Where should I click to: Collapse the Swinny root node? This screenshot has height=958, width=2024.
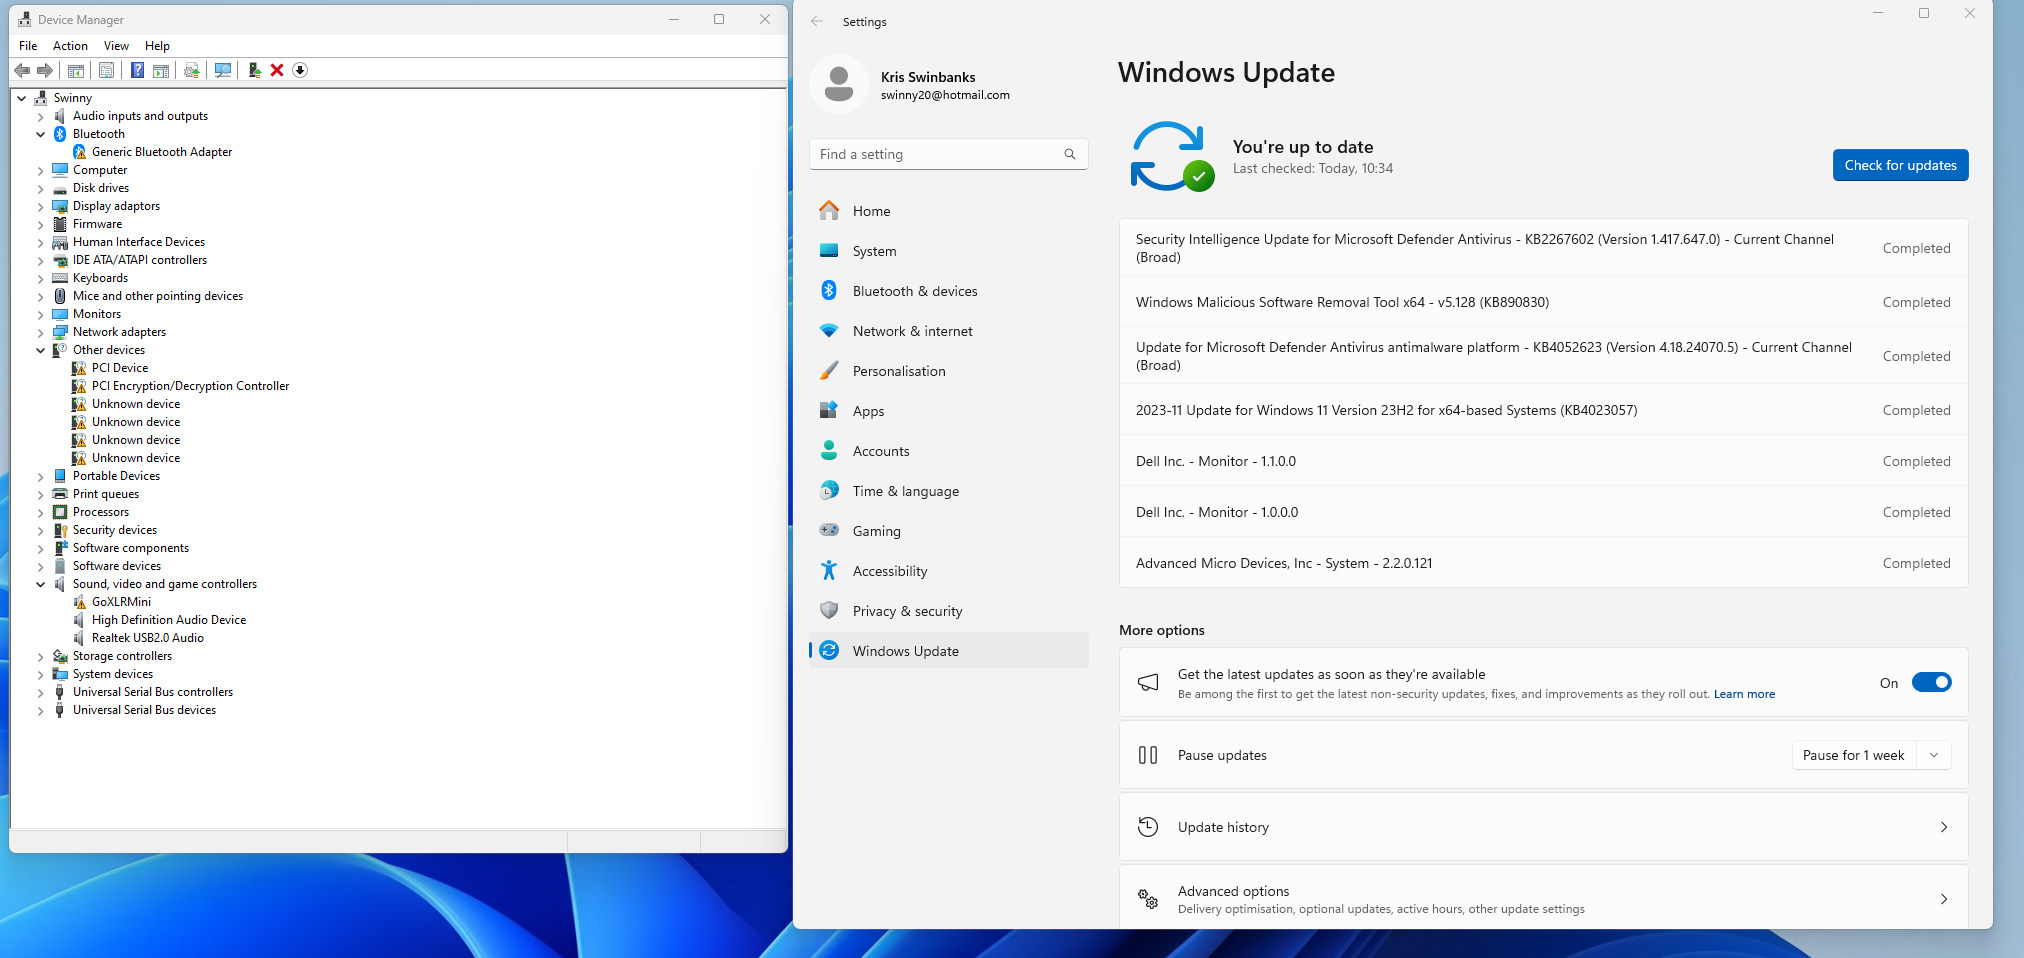(22, 98)
